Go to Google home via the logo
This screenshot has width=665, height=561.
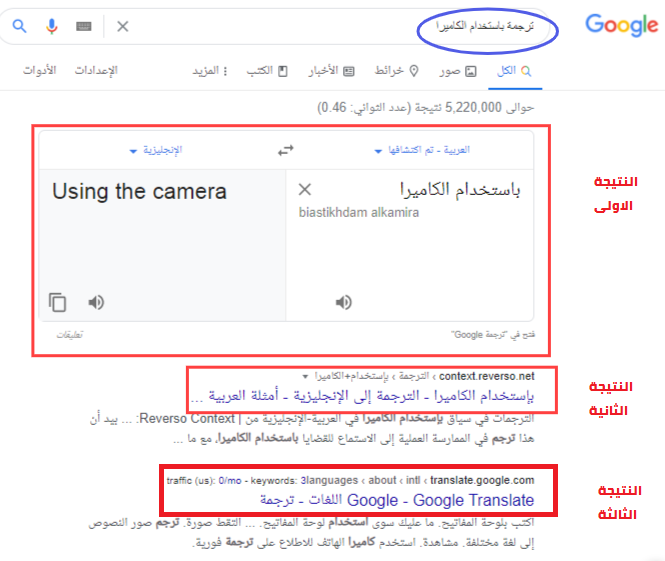tap(622, 25)
